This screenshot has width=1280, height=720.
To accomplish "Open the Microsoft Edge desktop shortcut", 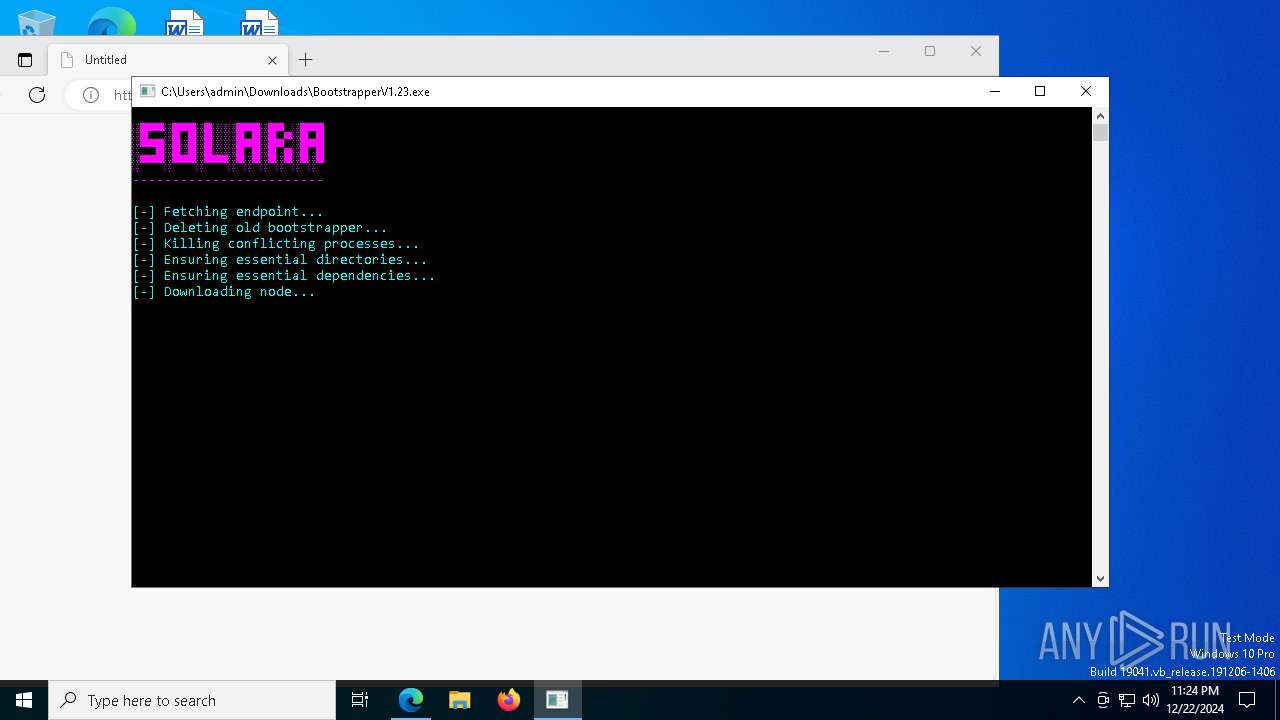I will [x=112, y=20].
